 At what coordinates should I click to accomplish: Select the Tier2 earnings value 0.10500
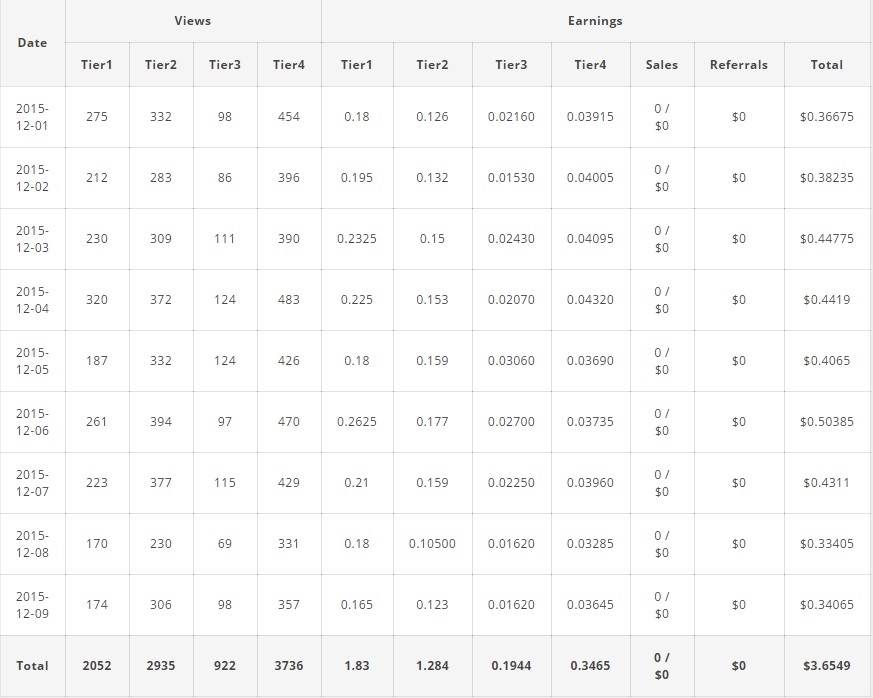[432, 544]
